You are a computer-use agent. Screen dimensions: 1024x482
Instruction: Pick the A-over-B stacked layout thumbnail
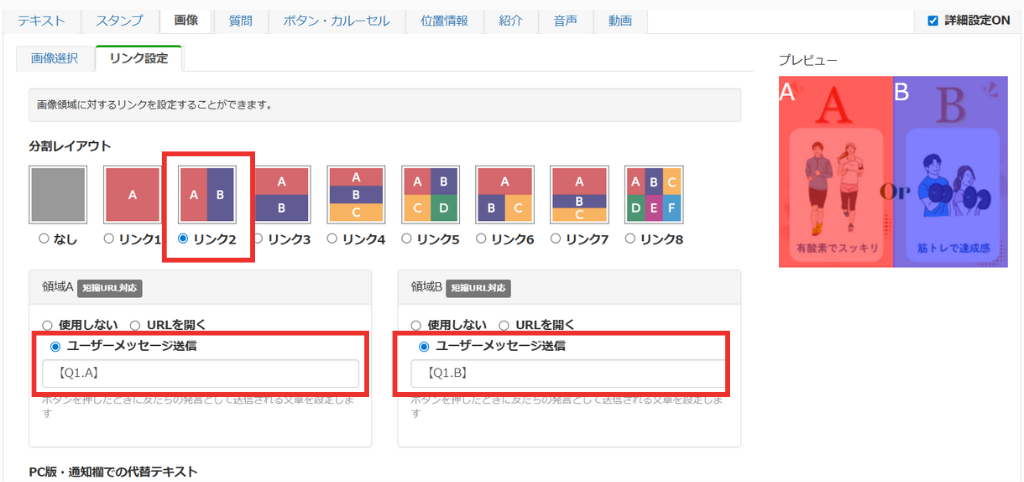[281, 195]
